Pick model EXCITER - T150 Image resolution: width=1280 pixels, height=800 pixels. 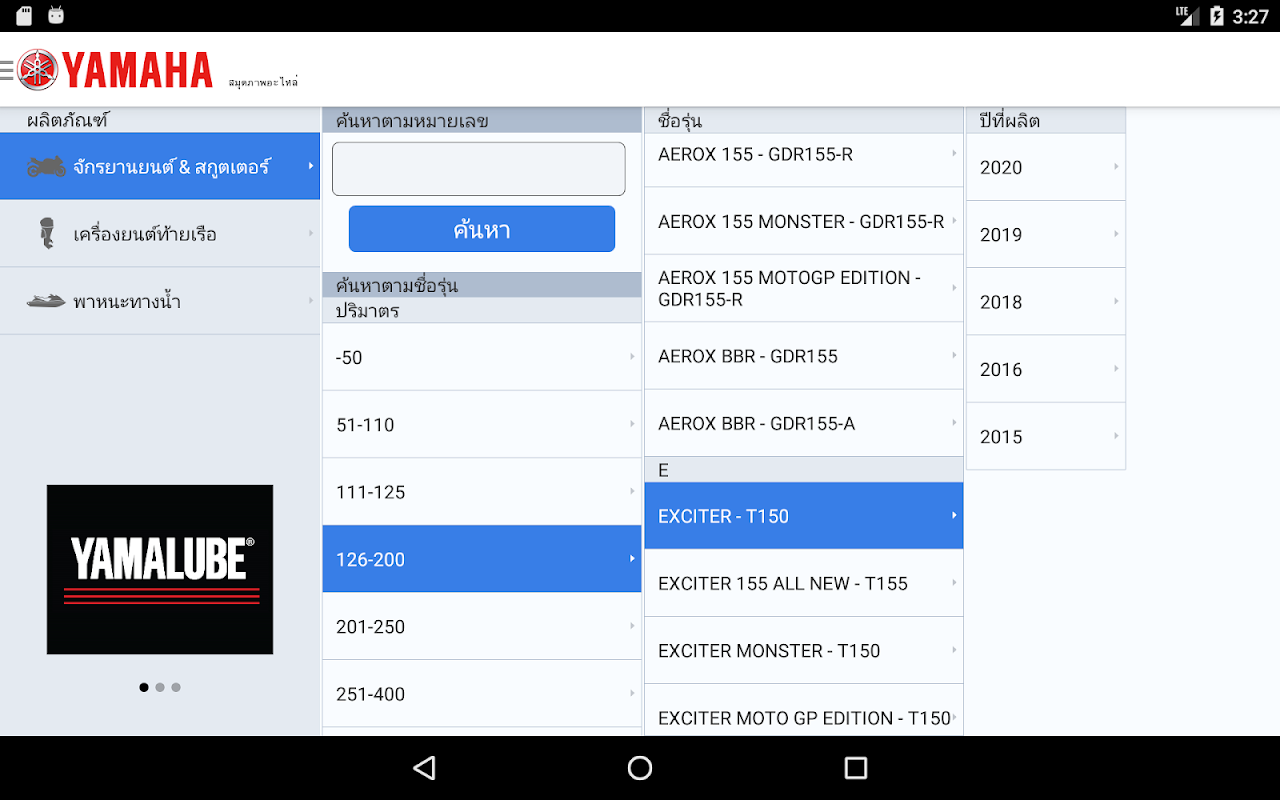coord(804,516)
